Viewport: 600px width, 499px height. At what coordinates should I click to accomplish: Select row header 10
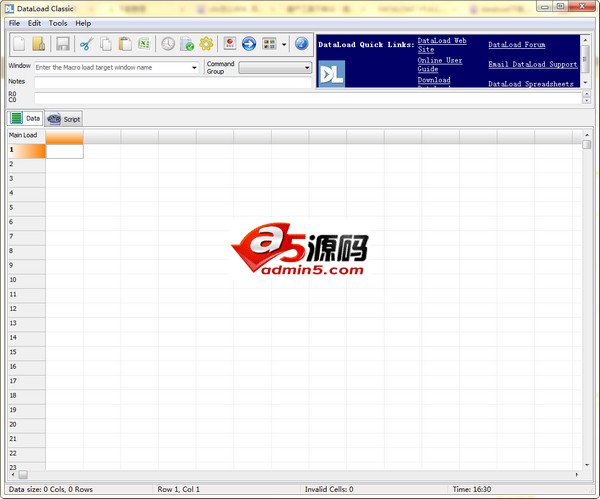point(26,280)
